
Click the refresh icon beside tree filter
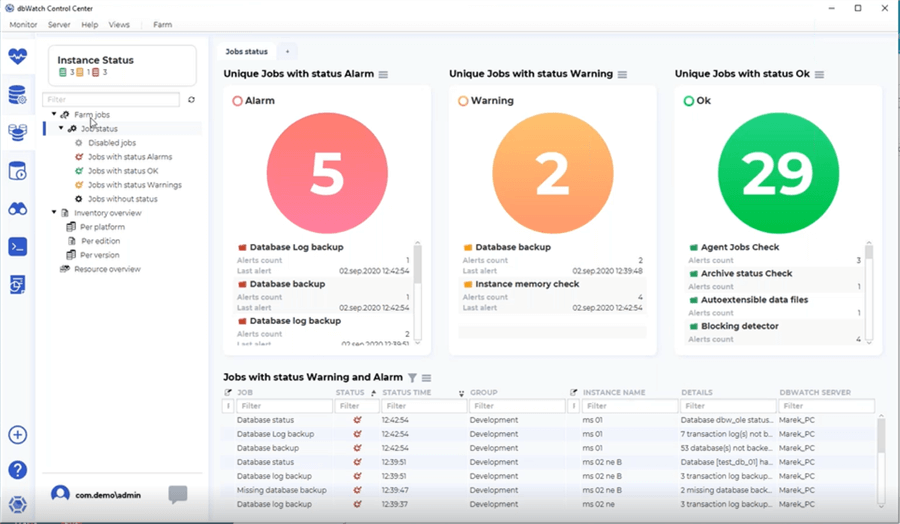click(191, 99)
